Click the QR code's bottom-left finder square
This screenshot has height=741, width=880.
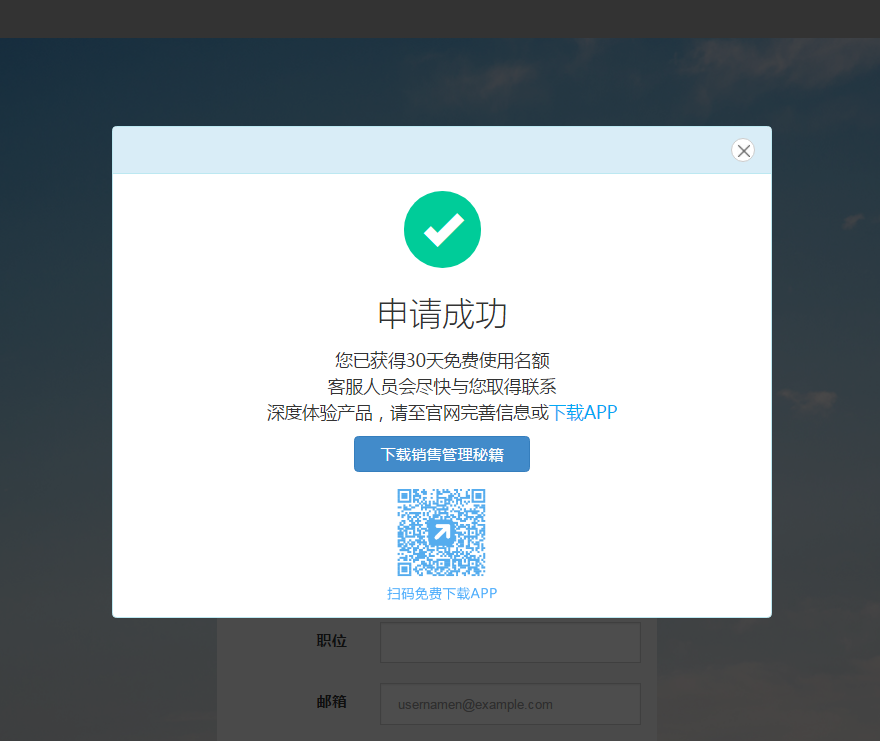(405, 569)
